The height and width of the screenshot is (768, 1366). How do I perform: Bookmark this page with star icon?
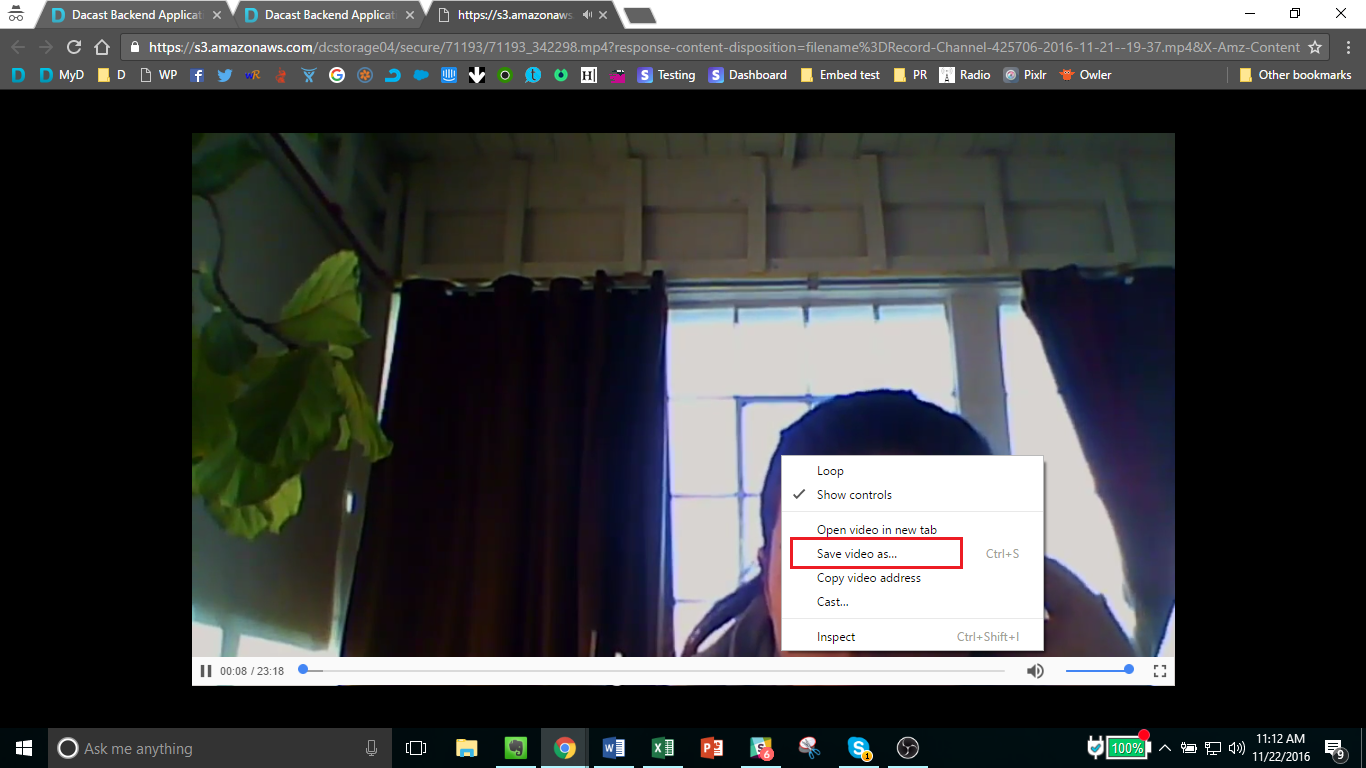coord(1315,47)
